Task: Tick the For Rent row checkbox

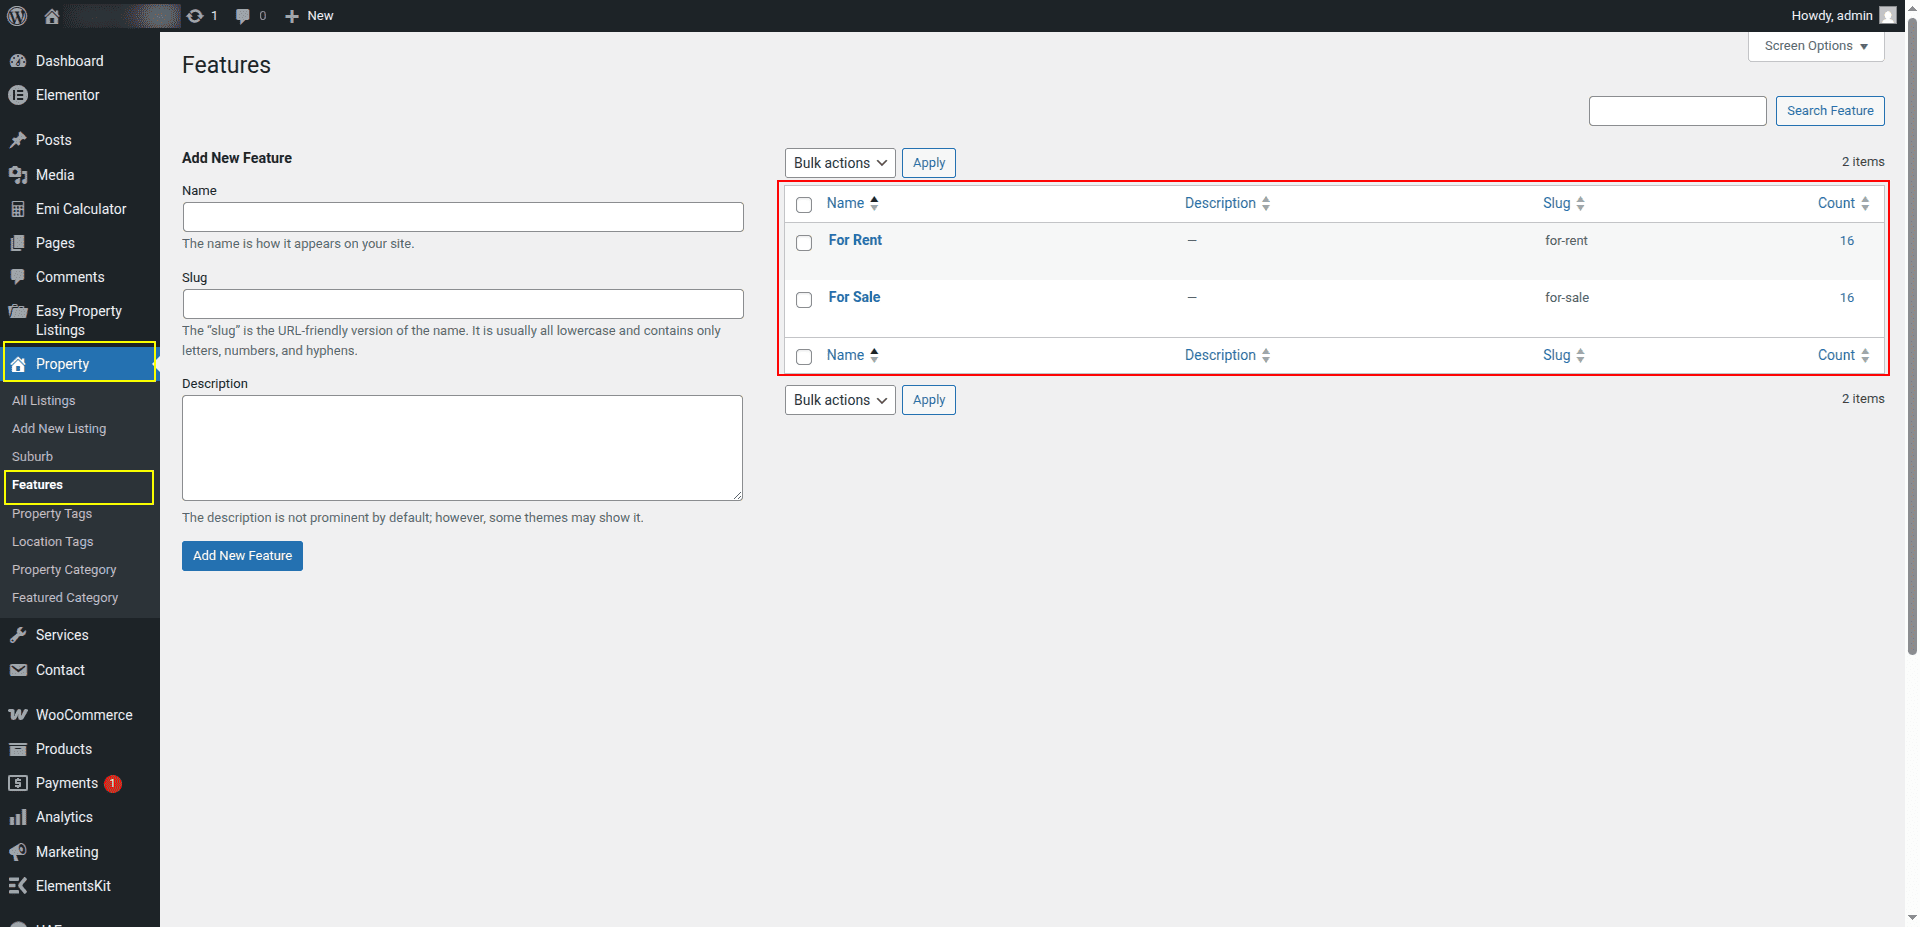Action: [x=804, y=243]
